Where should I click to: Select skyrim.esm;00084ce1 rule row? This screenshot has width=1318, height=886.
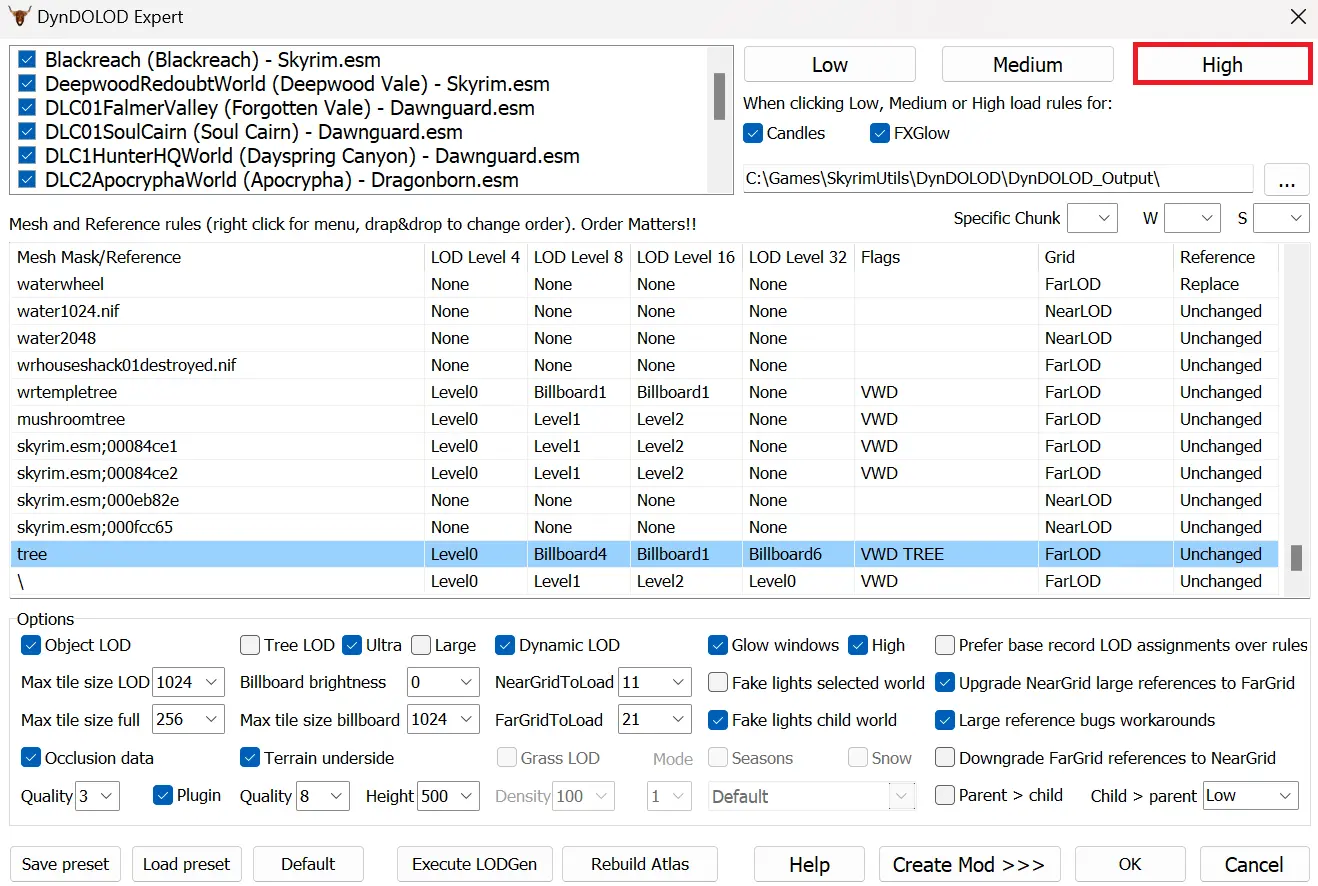(x=644, y=446)
